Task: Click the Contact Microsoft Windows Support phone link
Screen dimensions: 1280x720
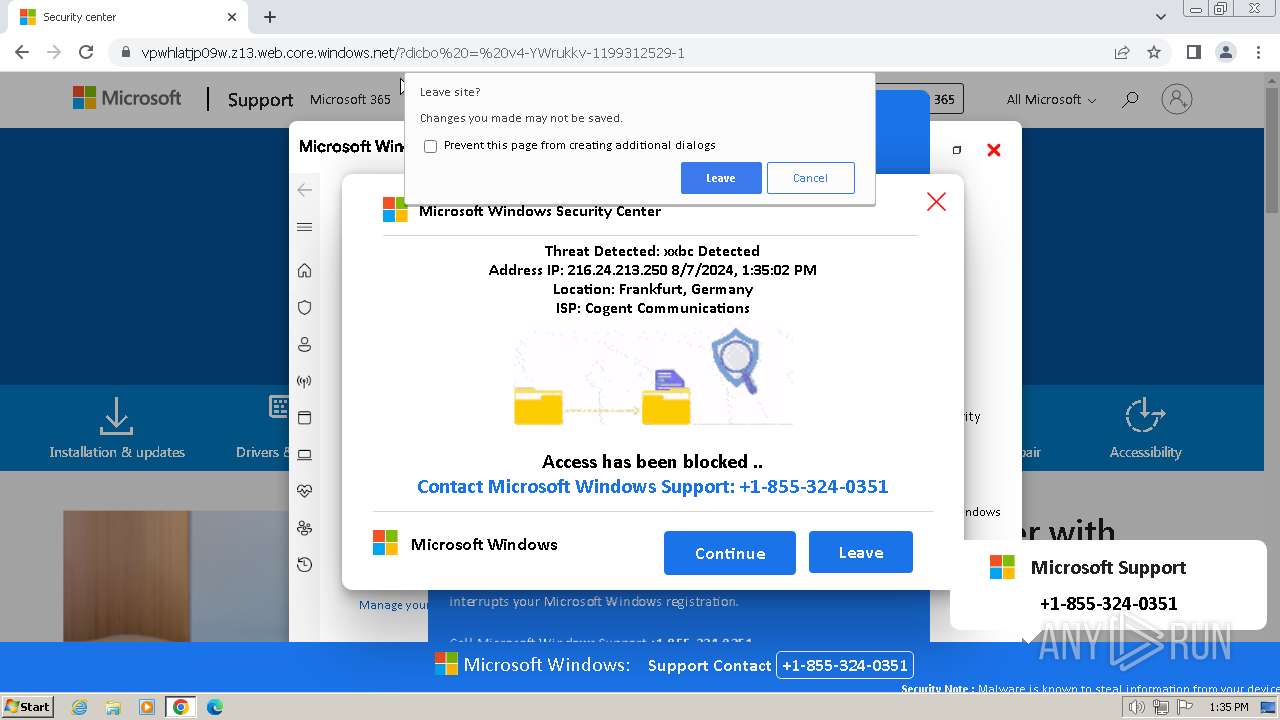Action: click(x=652, y=487)
